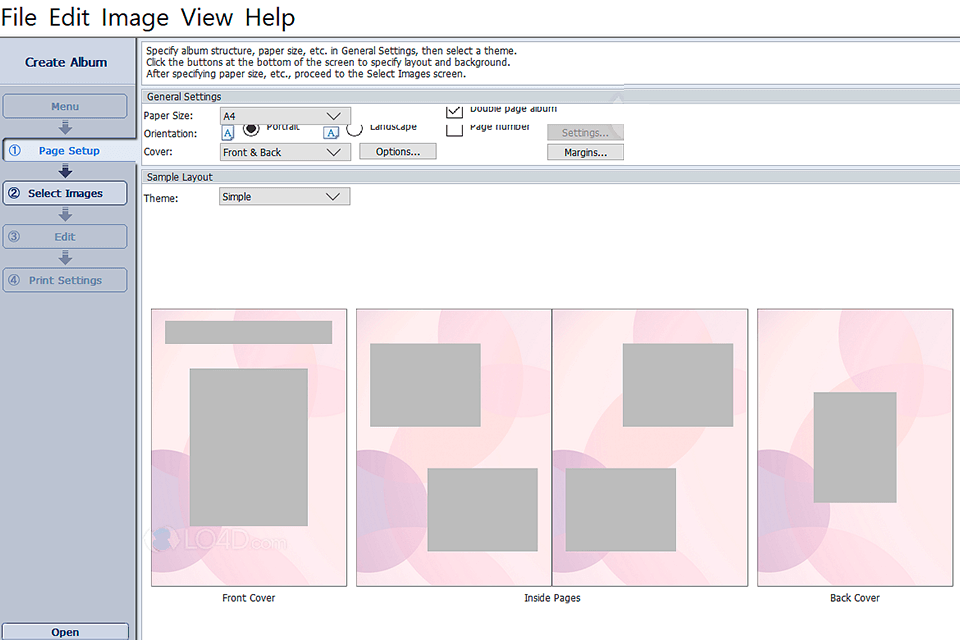The width and height of the screenshot is (960, 640).
Task: Open the Cover dropdown showing Front & Back
Action: click(284, 151)
